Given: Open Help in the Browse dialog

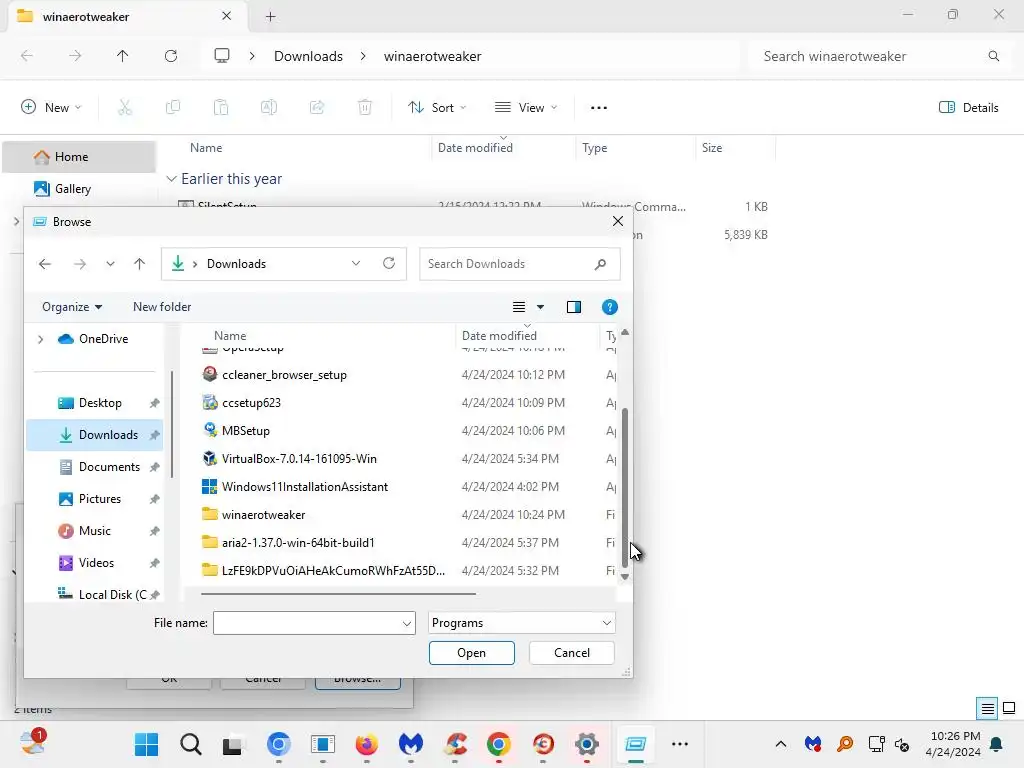Looking at the screenshot, I should point(609,307).
